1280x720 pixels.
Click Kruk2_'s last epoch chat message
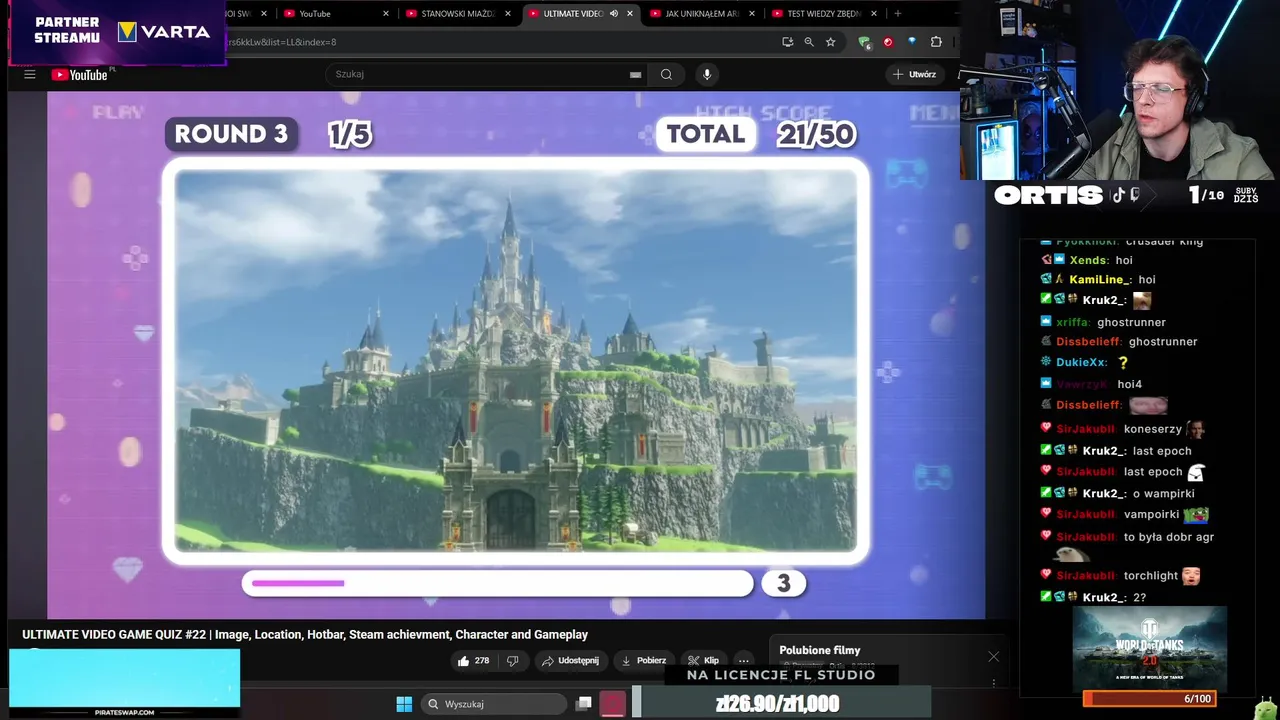[1162, 451]
